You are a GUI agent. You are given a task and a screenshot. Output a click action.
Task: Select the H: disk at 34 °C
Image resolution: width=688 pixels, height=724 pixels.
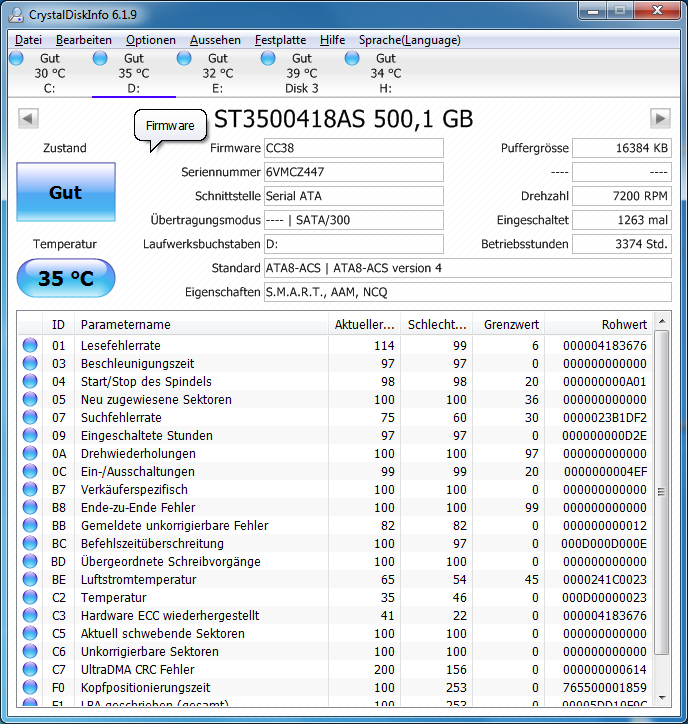[386, 73]
